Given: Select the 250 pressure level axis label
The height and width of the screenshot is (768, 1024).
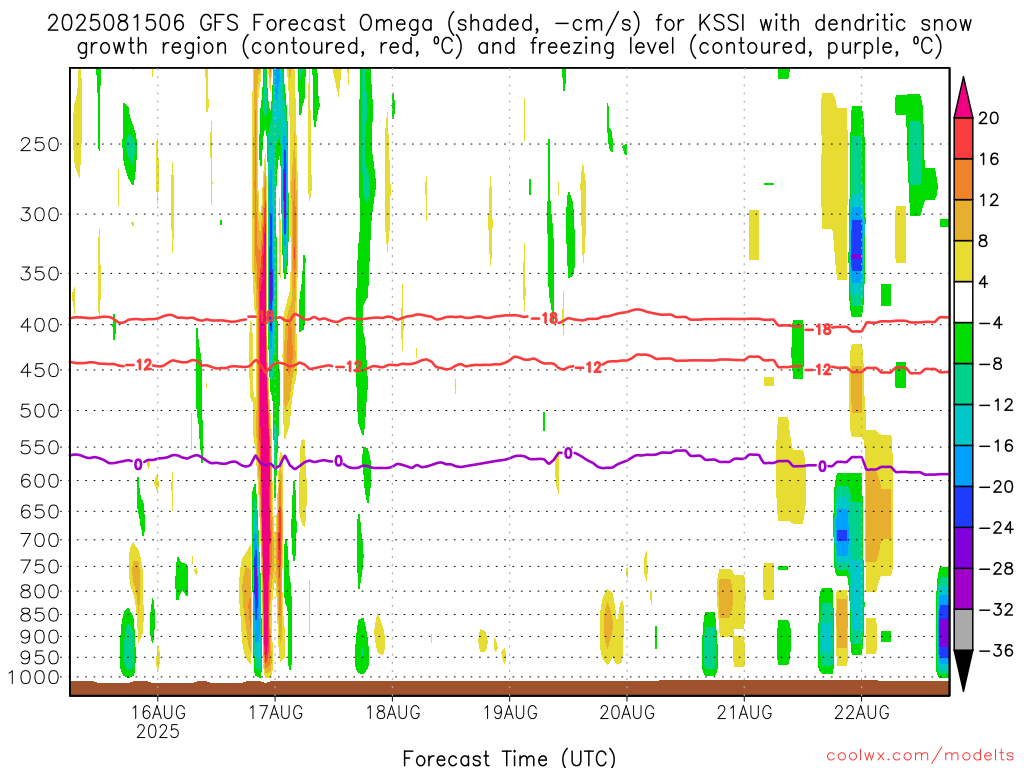Looking at the screenshot, I should click(x=40, y=144).
